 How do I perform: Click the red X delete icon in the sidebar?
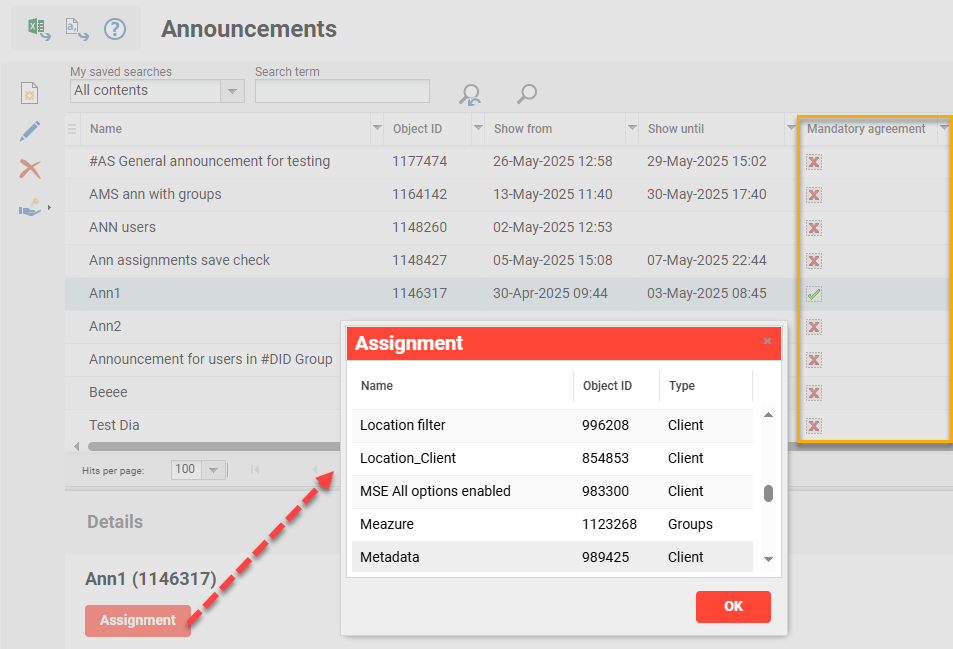[x=29, y=169]
